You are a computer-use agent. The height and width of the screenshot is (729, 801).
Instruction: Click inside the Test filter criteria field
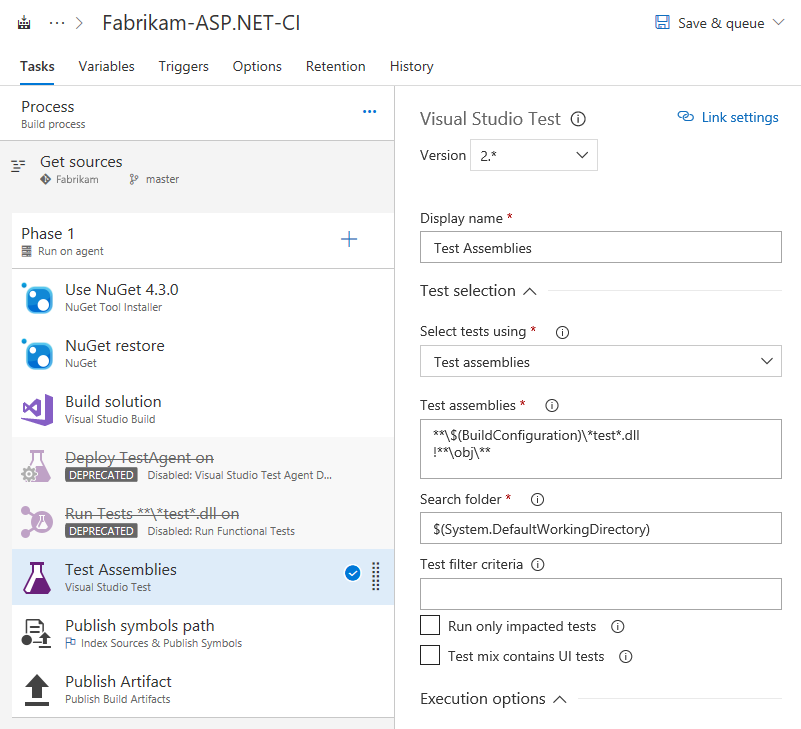click(x=600, y=593)
